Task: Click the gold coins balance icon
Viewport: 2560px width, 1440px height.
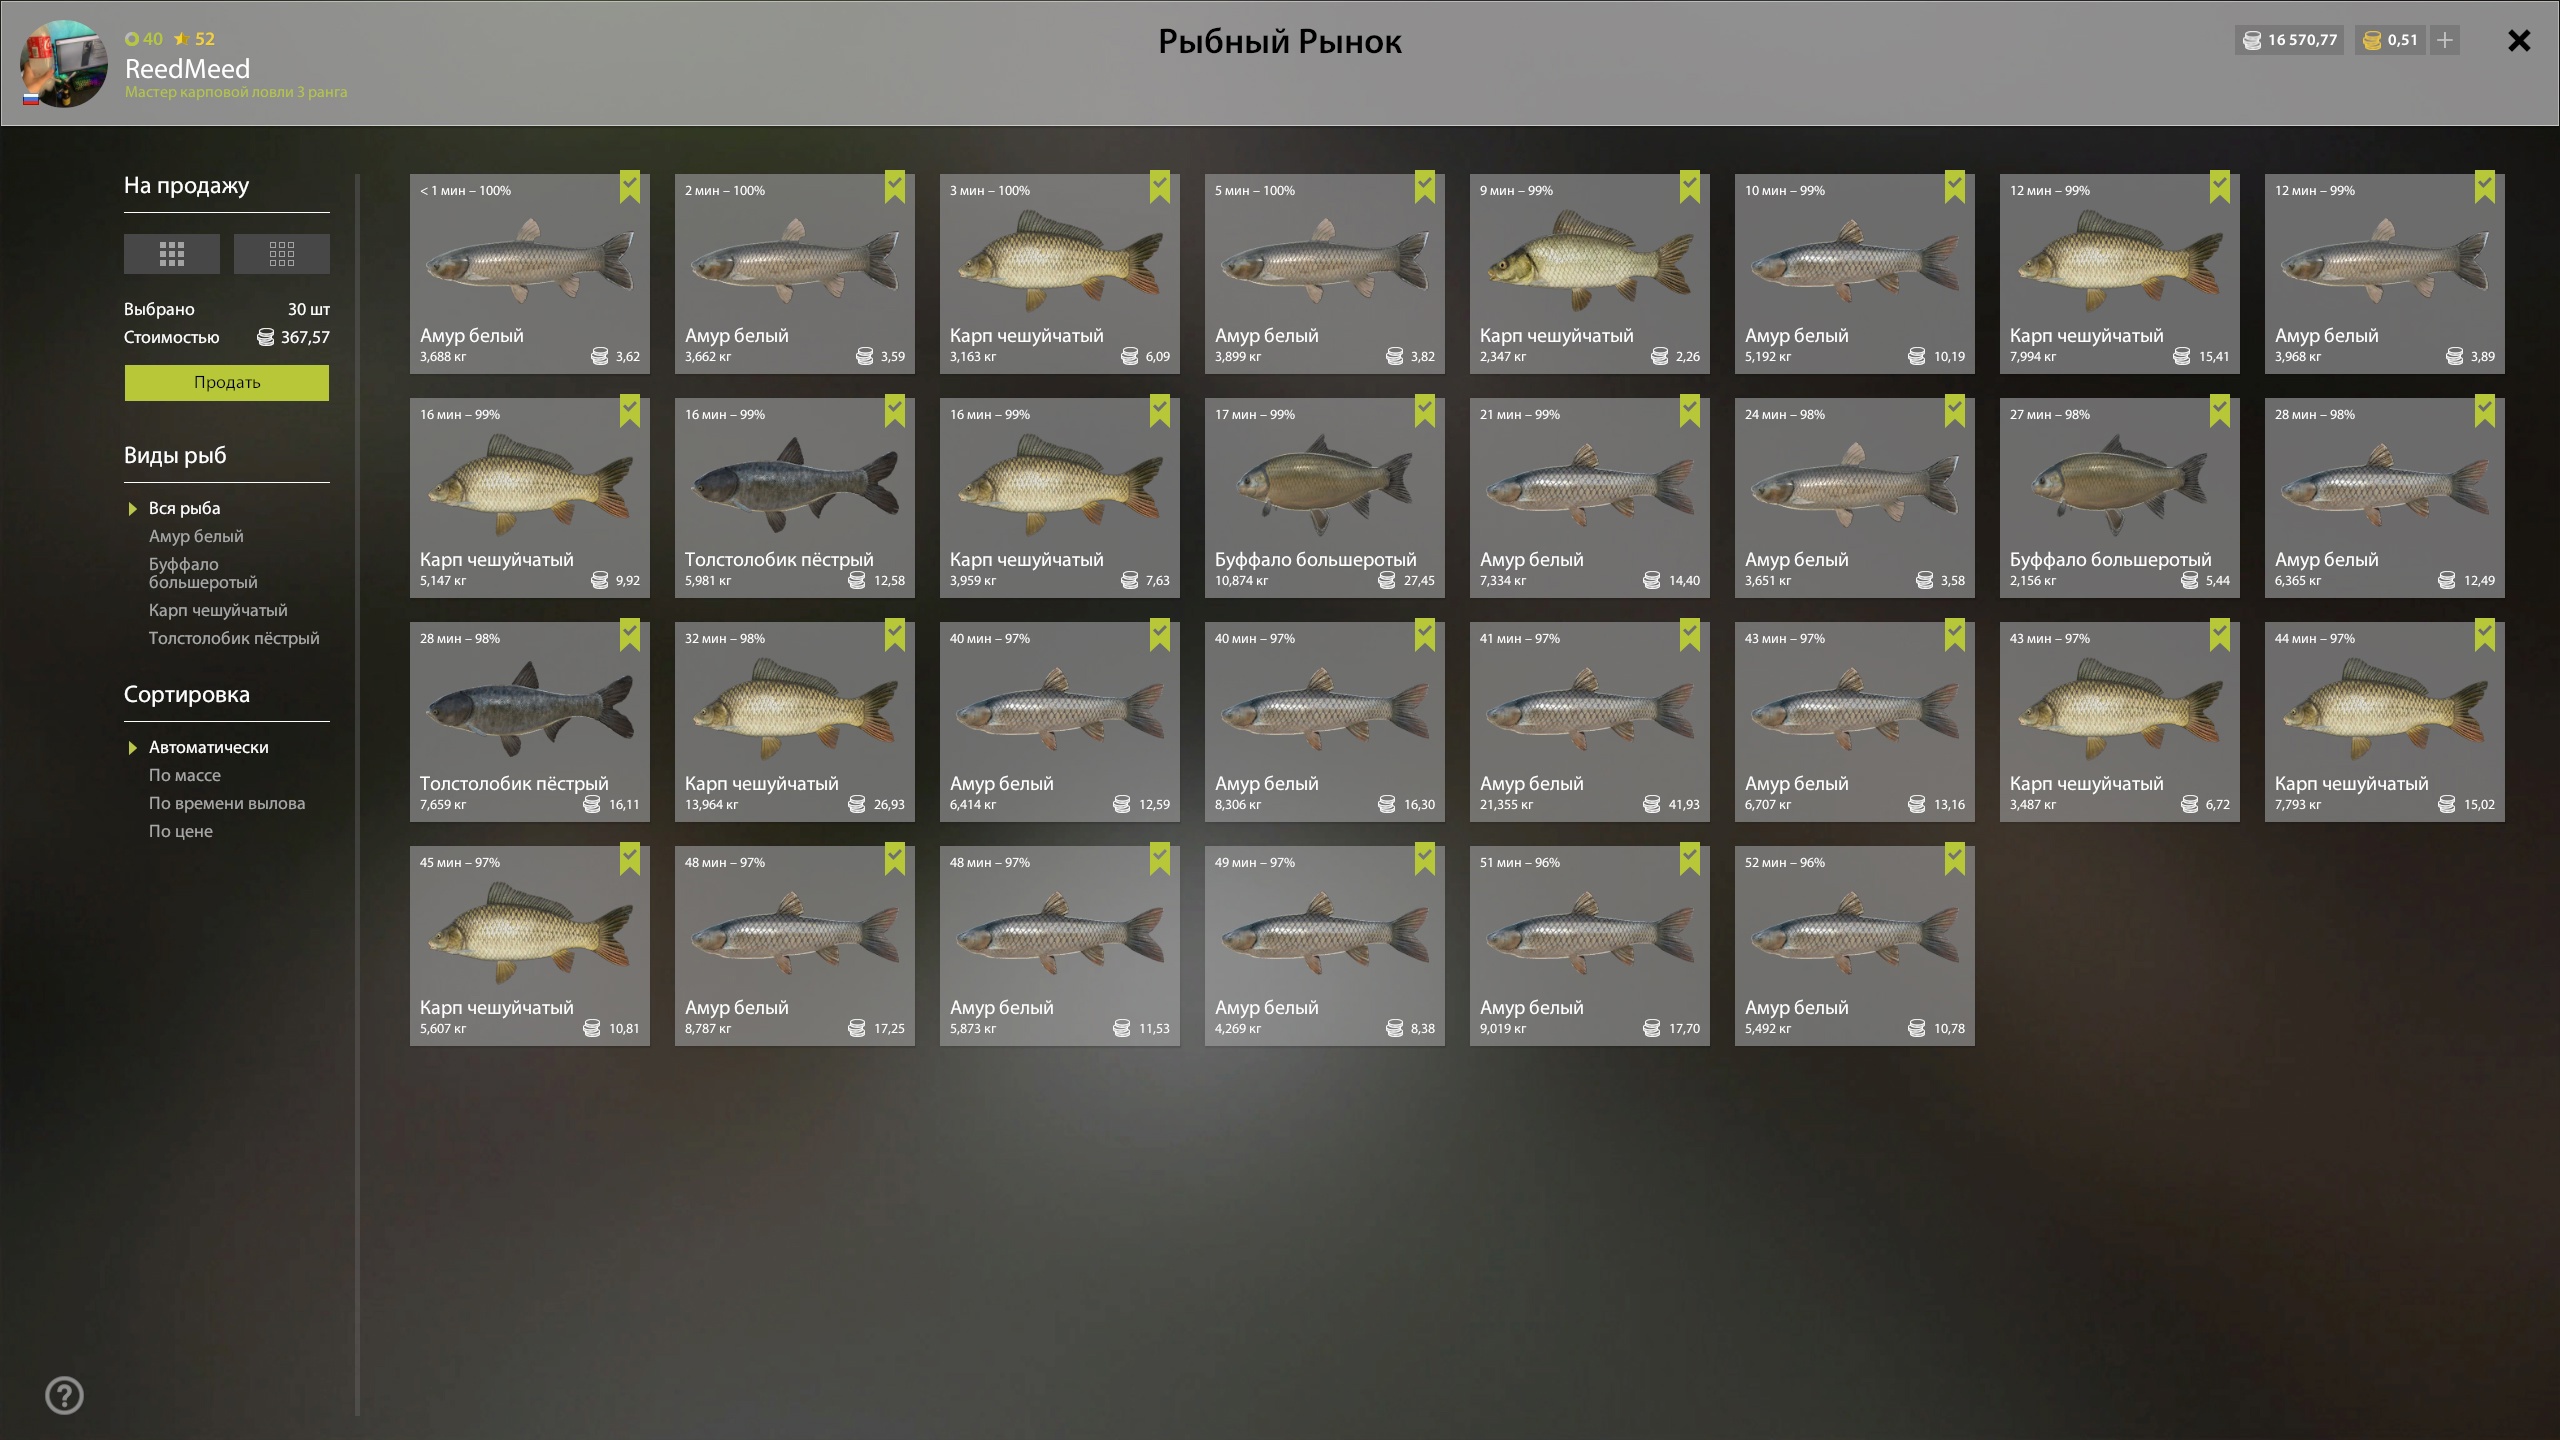Action: [2372, 40]
